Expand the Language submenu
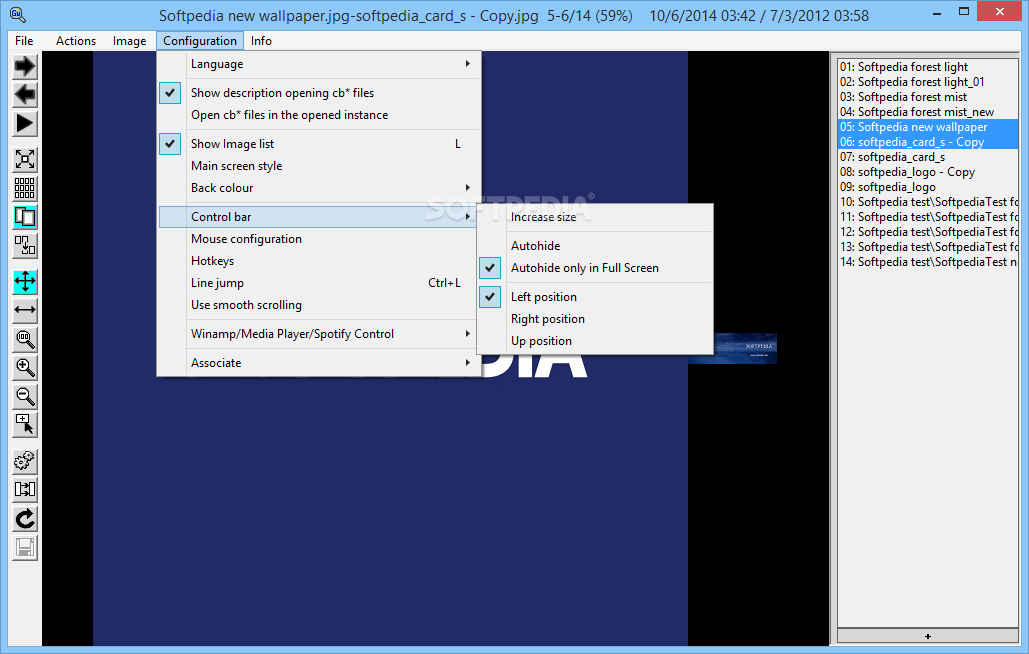 [319, 64]
